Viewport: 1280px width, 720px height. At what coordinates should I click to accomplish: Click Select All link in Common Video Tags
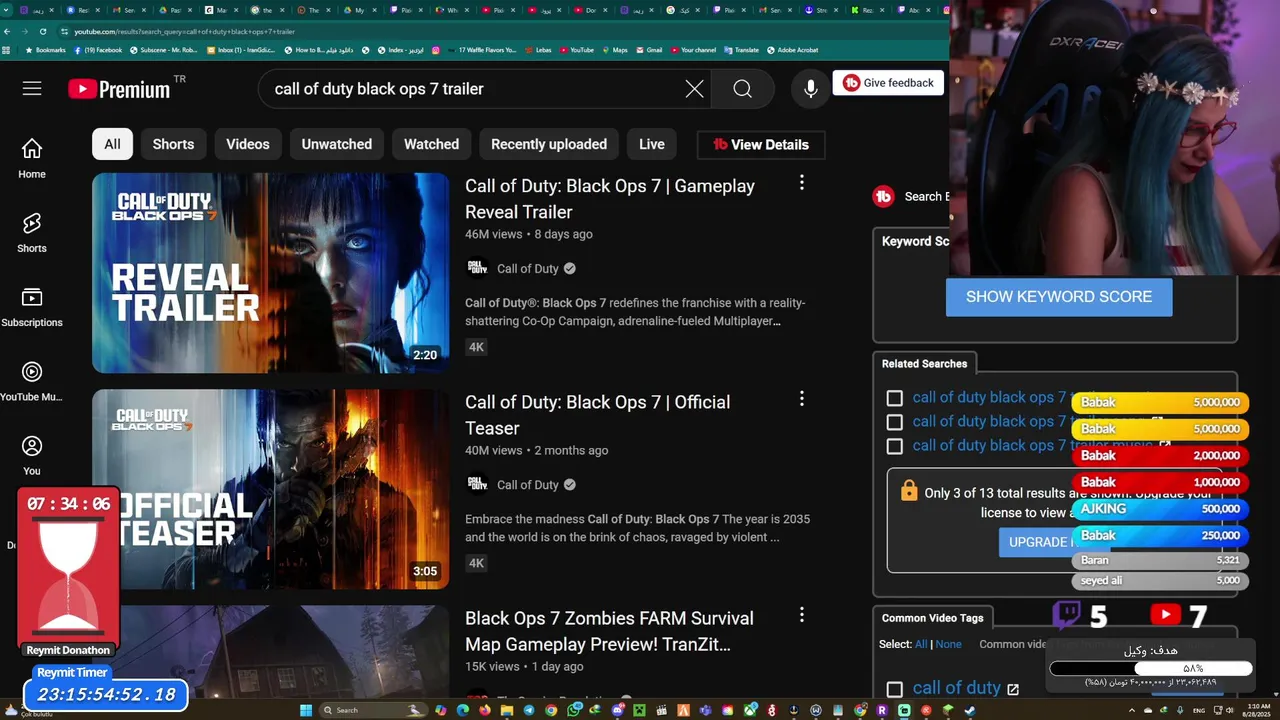(921, 644)
